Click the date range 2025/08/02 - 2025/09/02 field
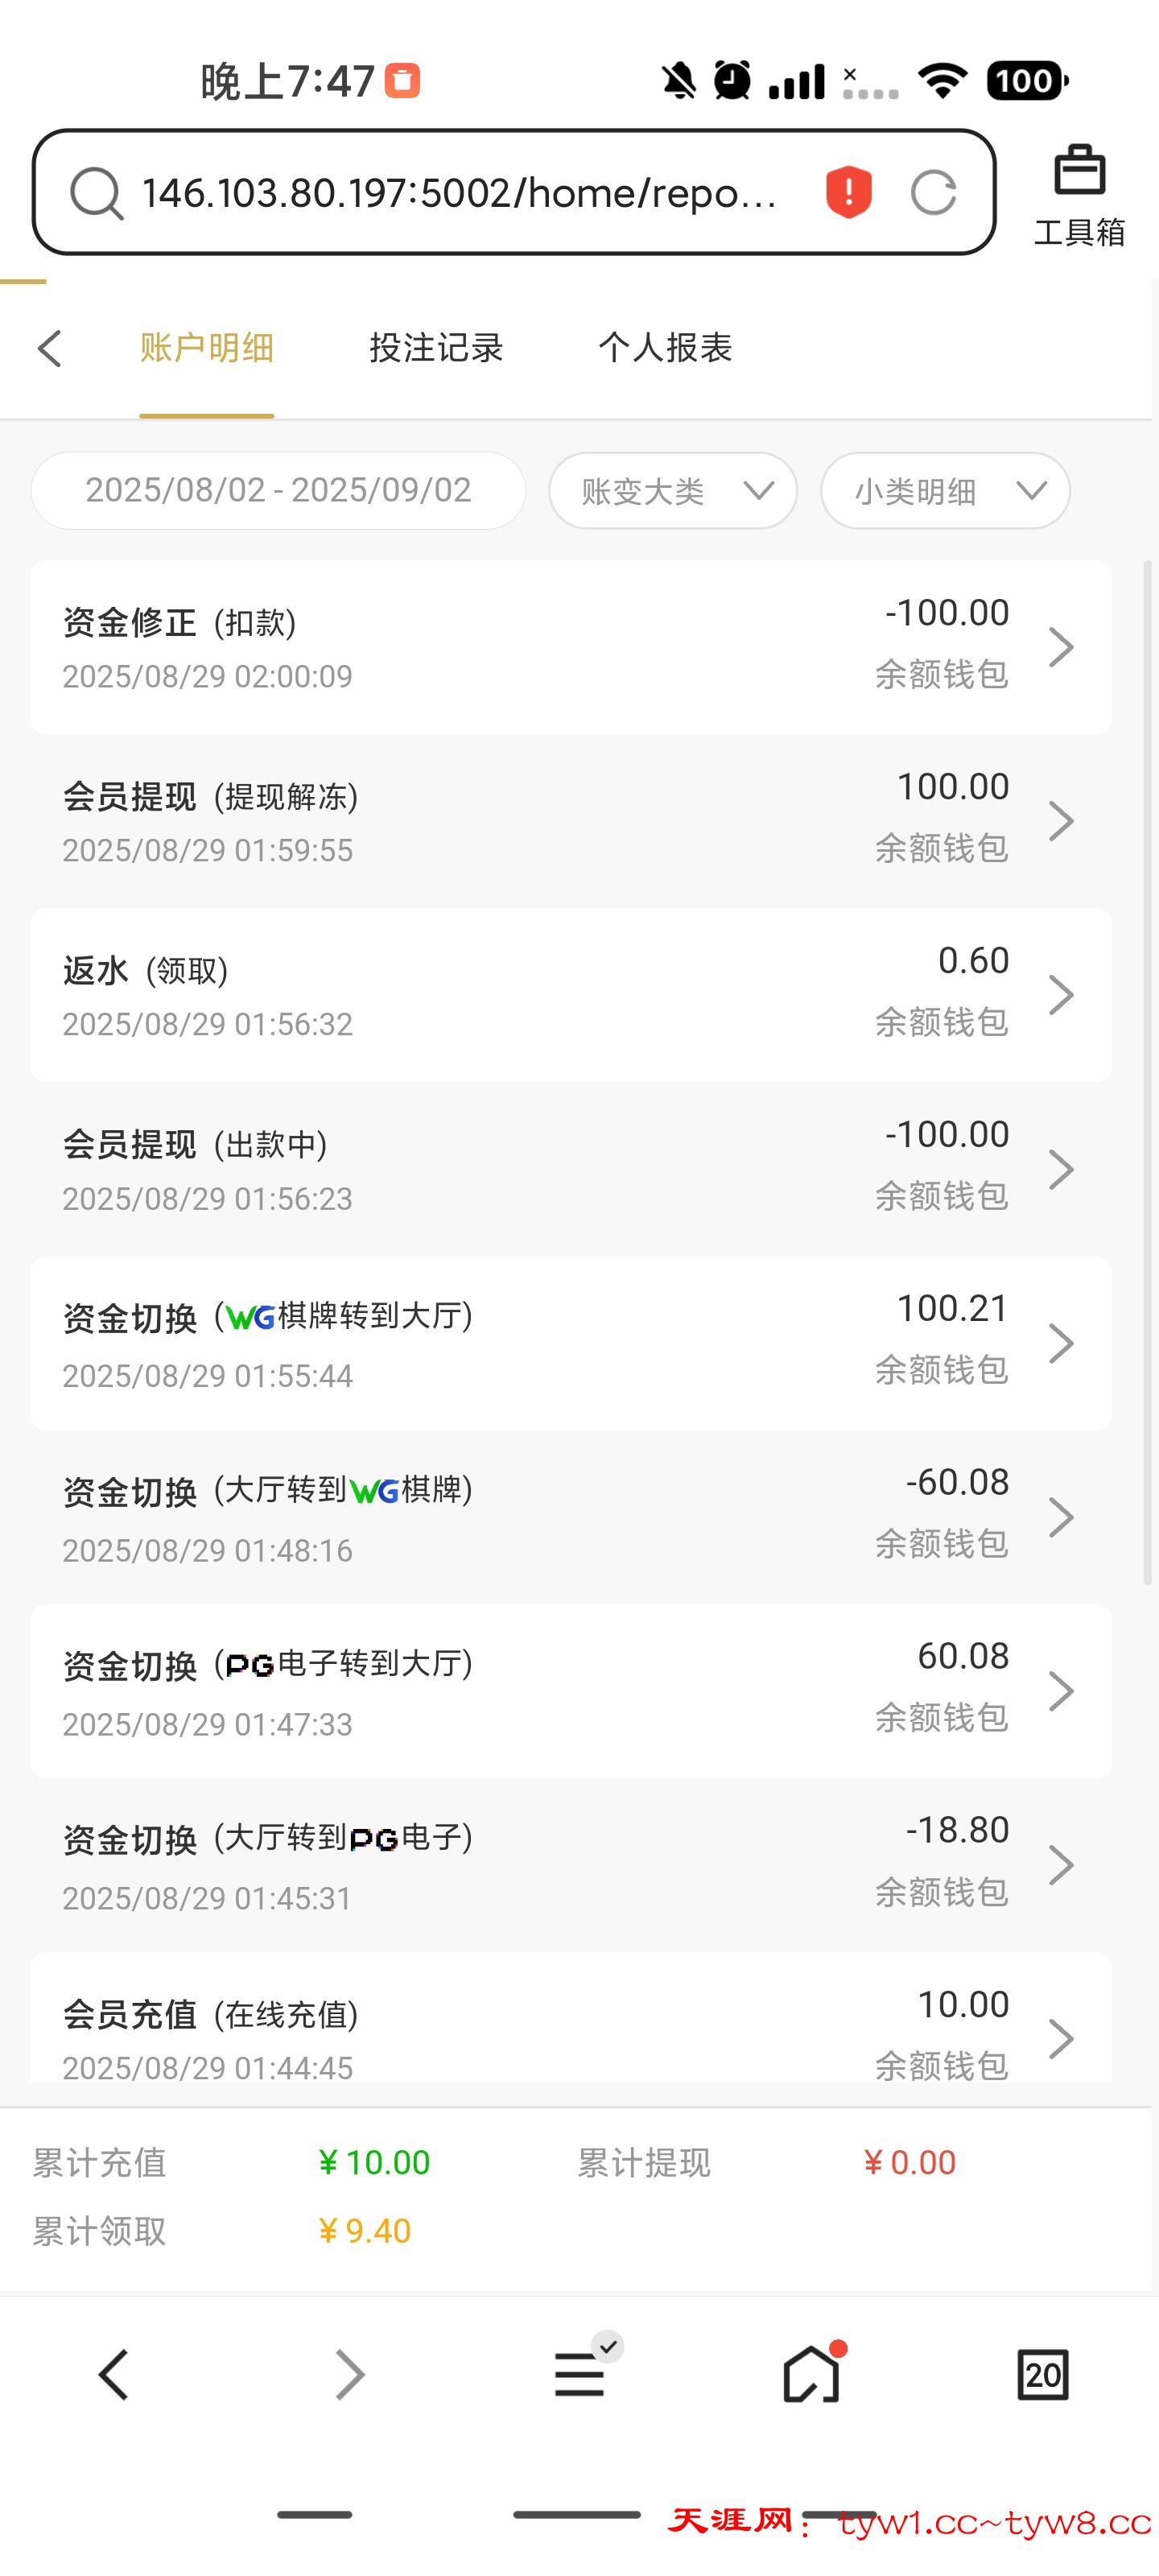1159x2576 pixels. tap(278, 490)
